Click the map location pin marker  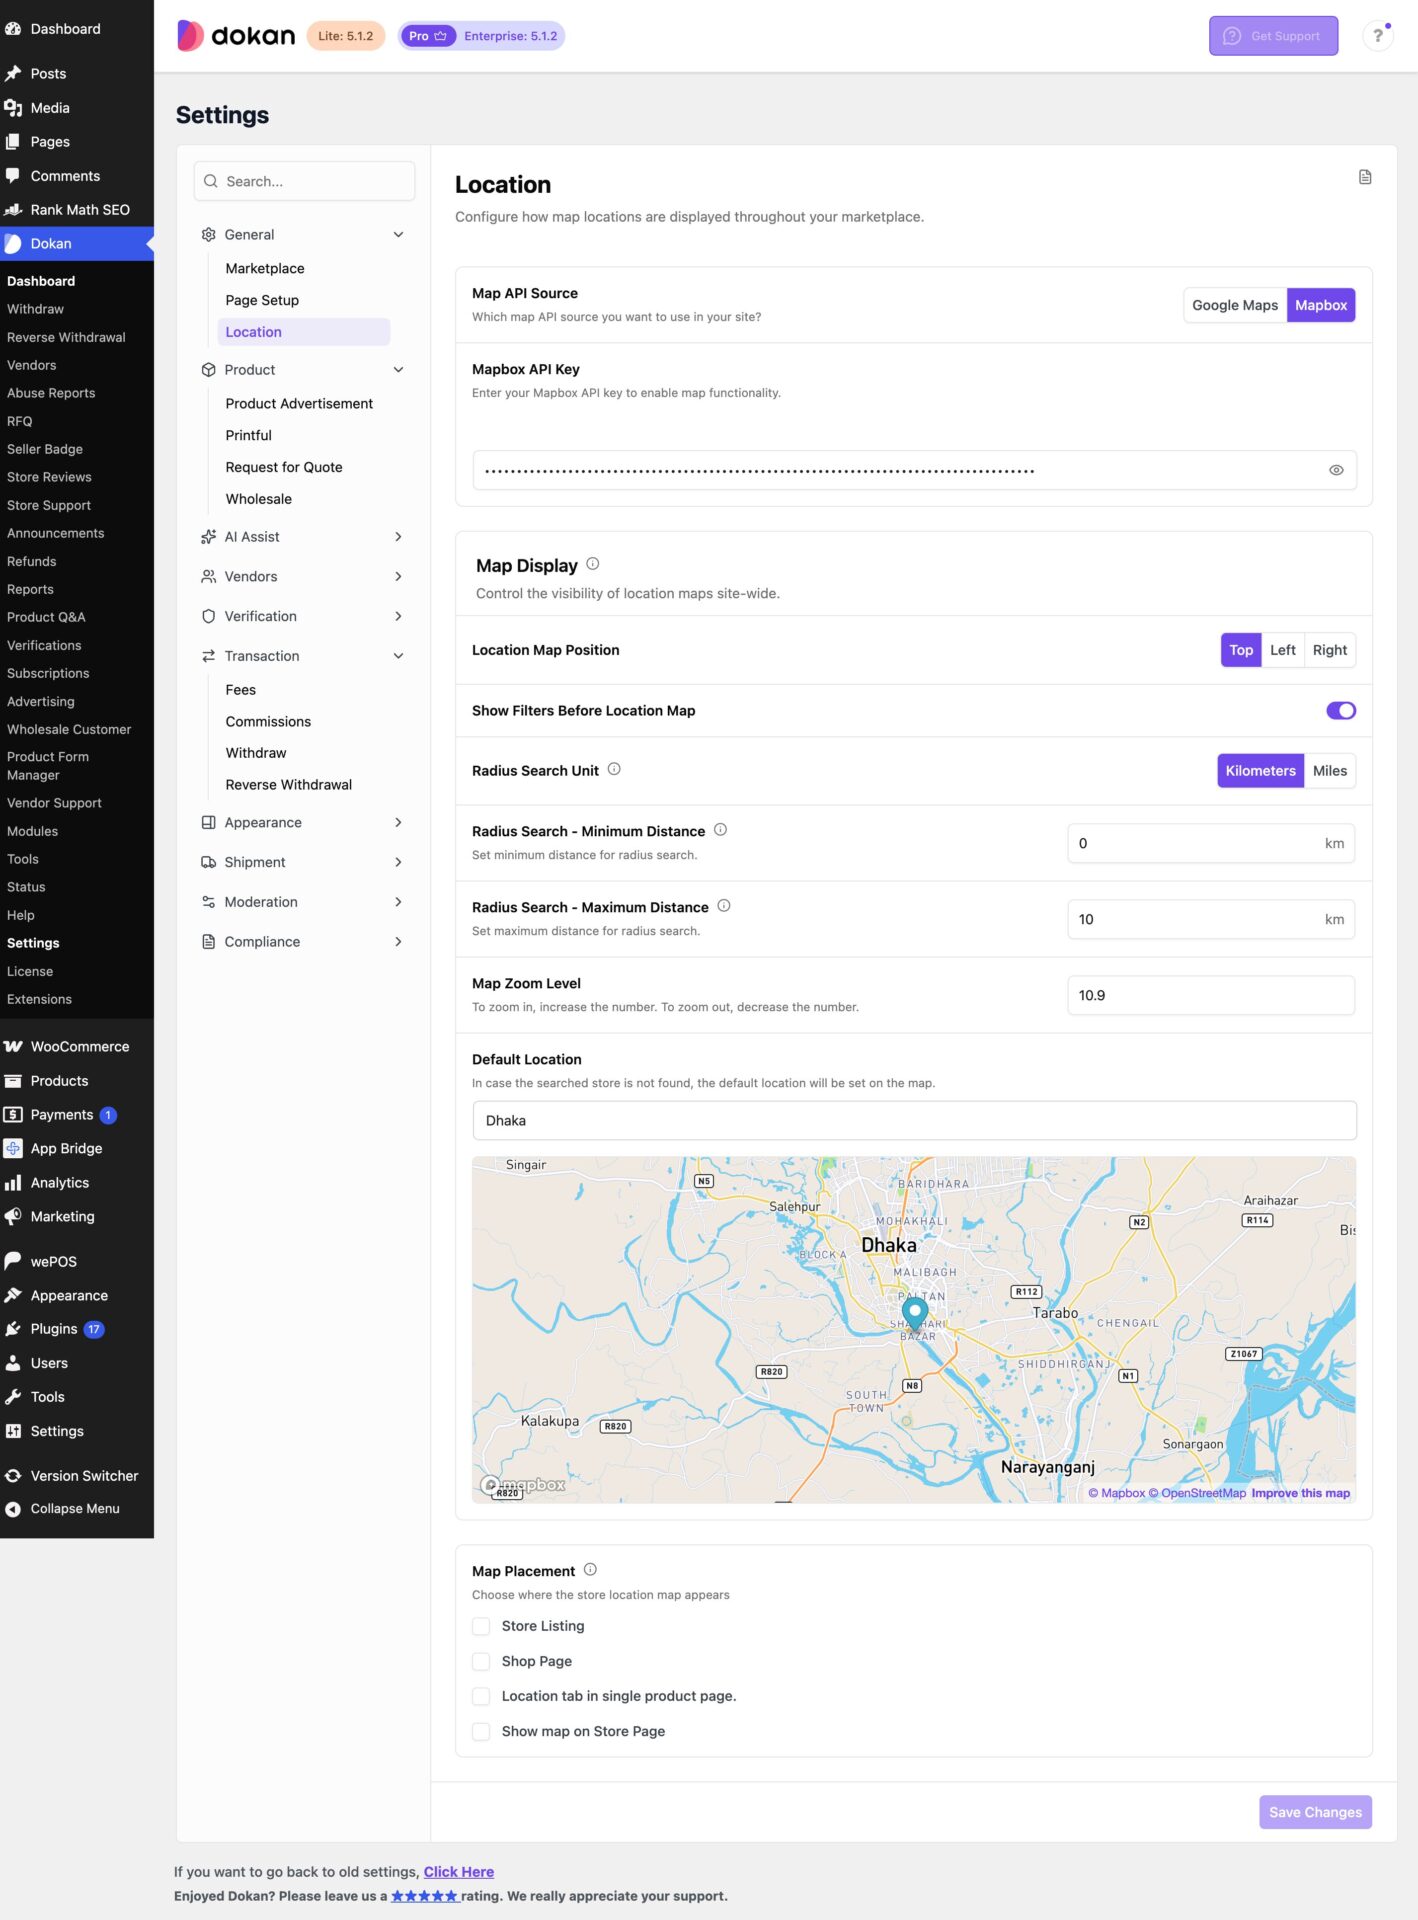click(x=914, y=1310)
